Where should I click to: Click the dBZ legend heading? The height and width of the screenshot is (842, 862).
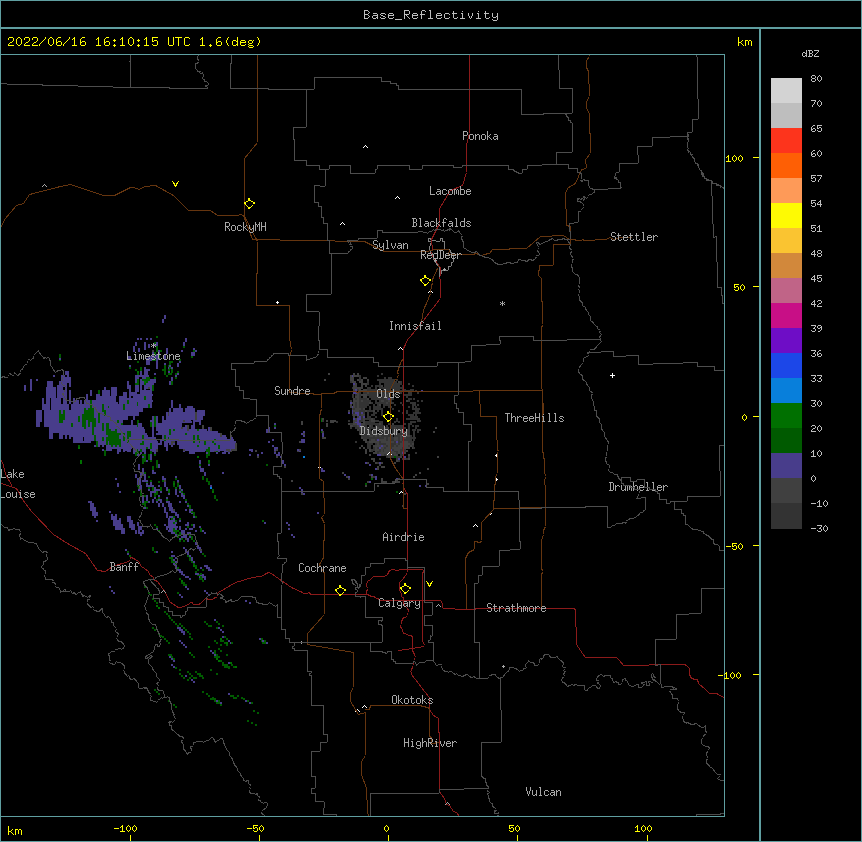click(810, 53)
